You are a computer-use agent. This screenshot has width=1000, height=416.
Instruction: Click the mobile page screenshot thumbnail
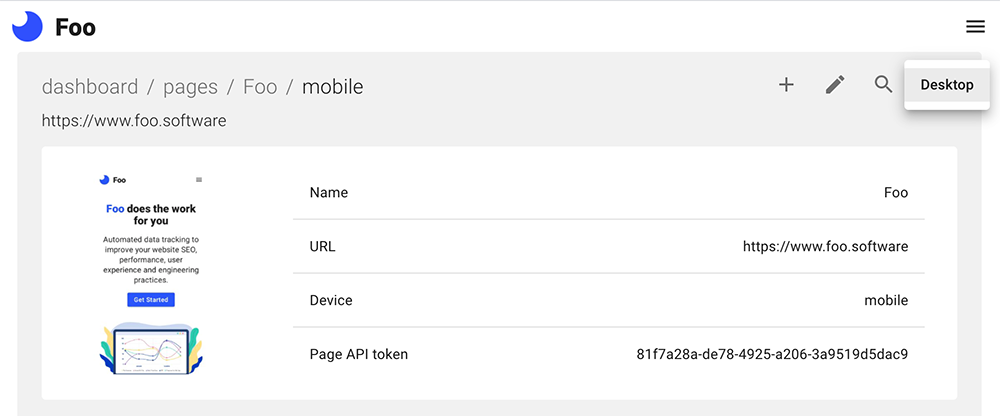click(151, 273)
